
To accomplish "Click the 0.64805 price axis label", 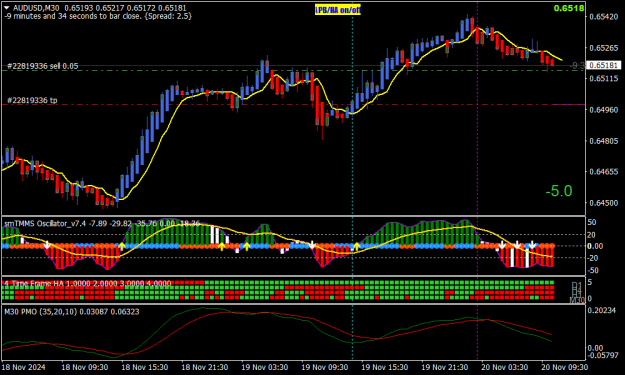I will click(604, 141).
